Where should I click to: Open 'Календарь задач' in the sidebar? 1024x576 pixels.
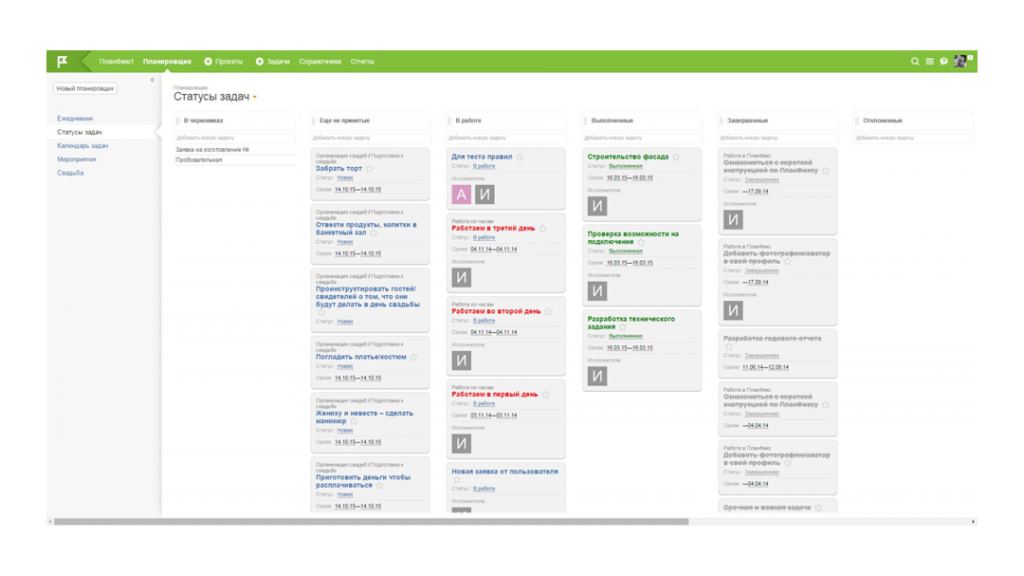pos(83,146)
